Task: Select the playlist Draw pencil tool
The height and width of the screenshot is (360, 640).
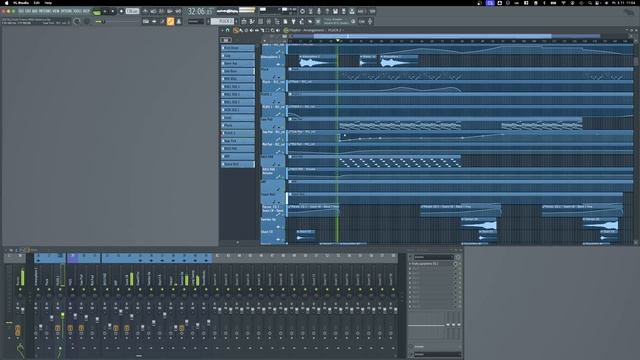Action: (x=236, y=30)
